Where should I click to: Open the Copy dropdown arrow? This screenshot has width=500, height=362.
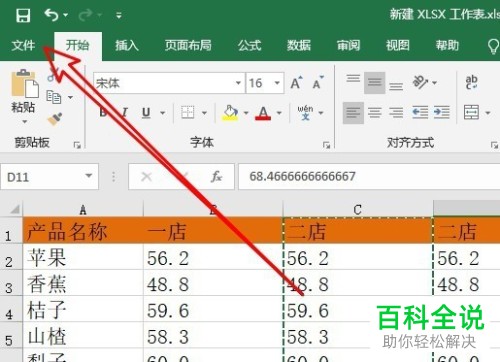click(x=70, y=97)
